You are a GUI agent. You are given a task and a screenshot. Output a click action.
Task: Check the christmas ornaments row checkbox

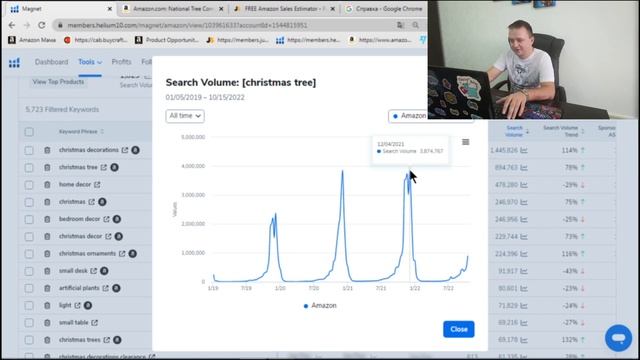click(29, 254)
